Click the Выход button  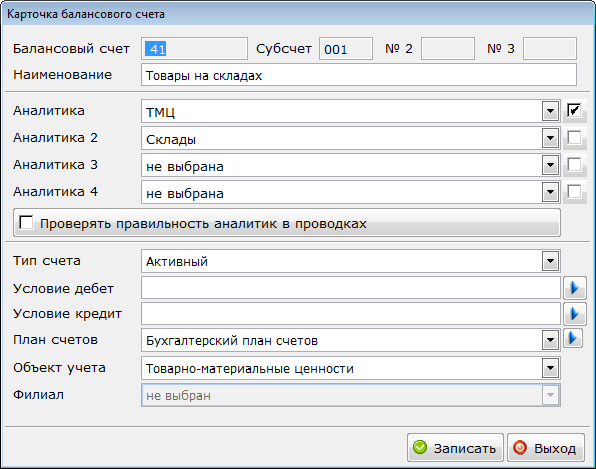(546, 448)
